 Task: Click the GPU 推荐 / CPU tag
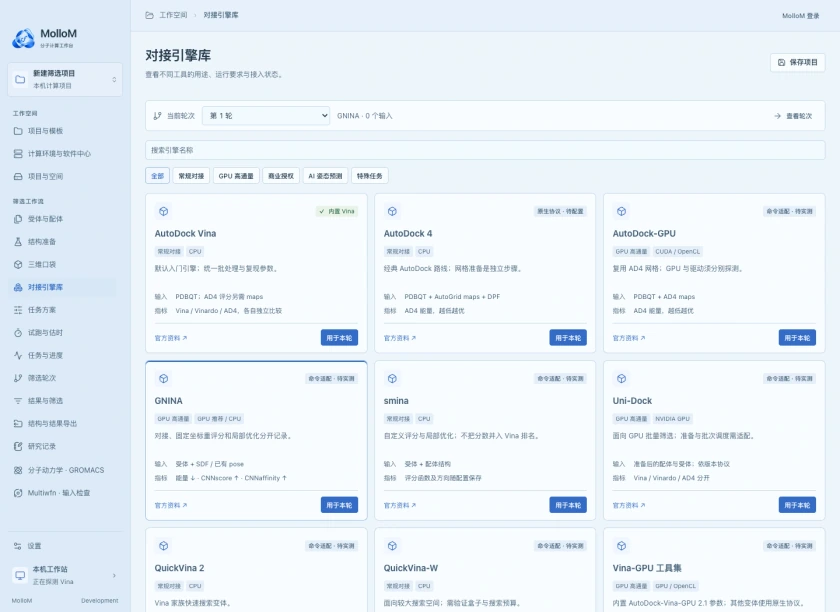click(x=219, y=419)
